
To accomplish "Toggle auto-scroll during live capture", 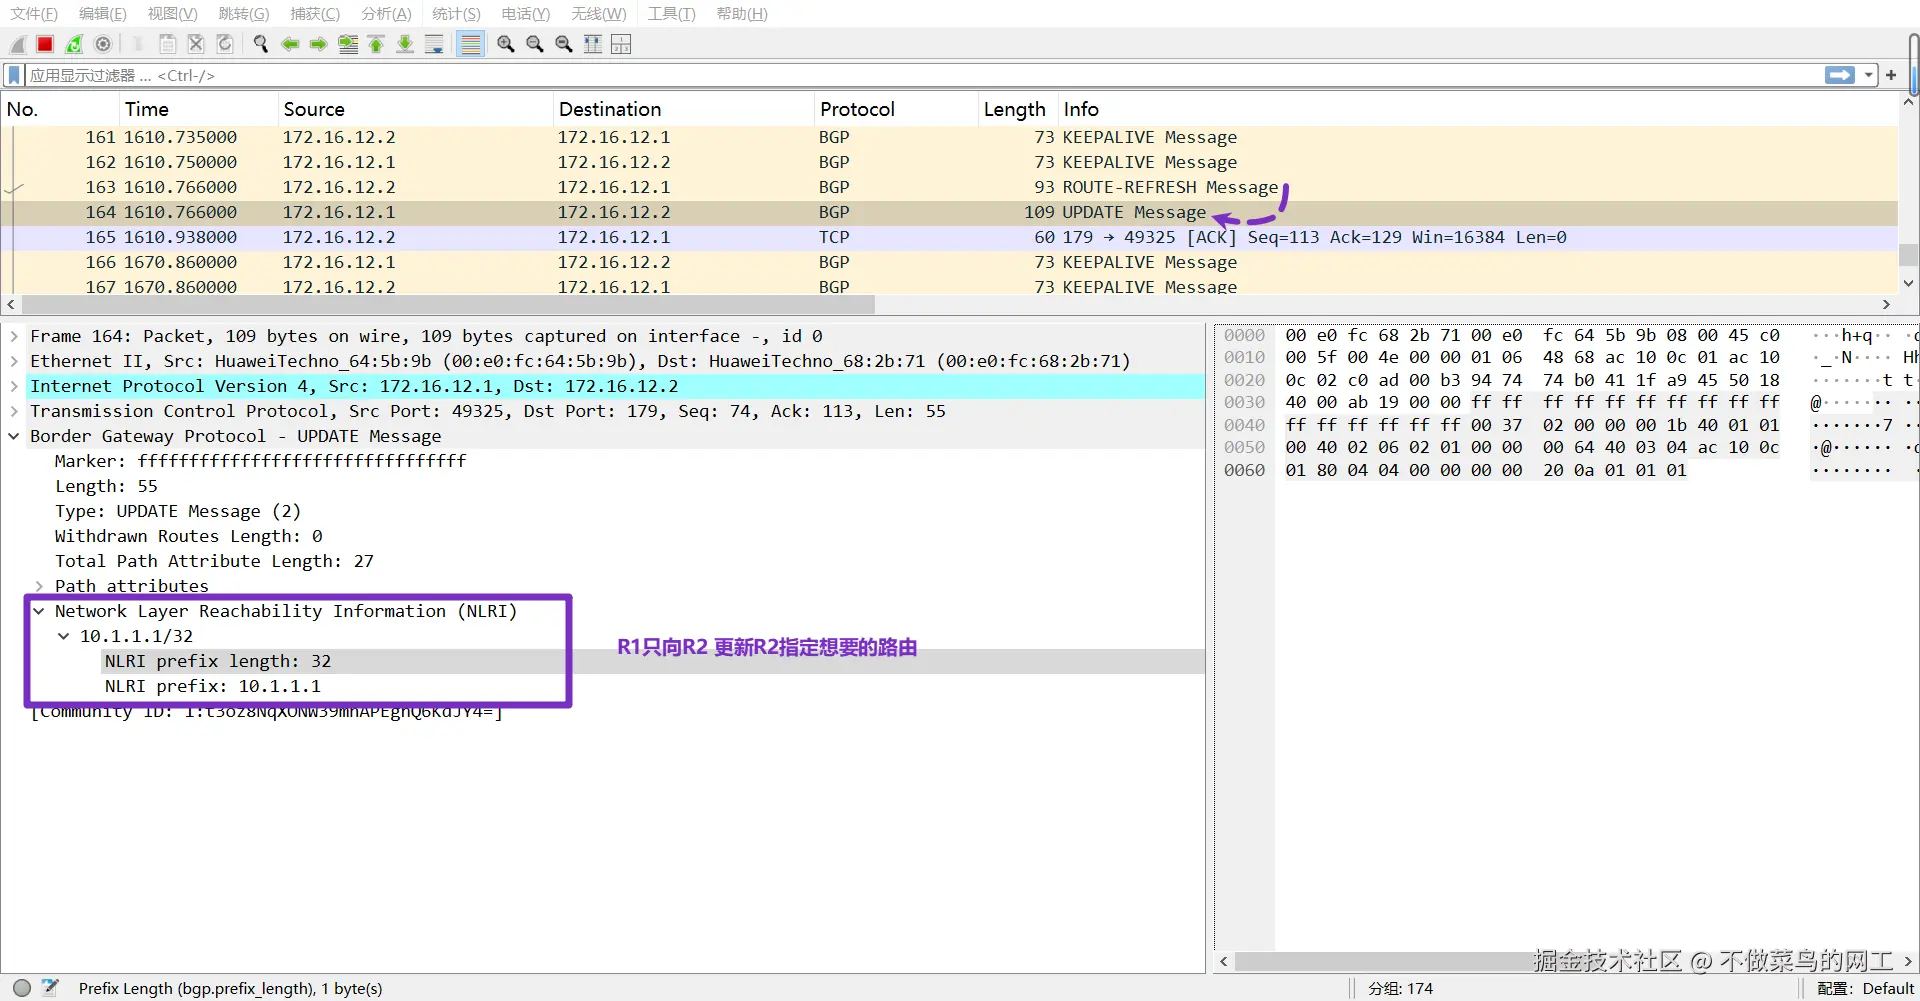I will [x=434, y=44].
